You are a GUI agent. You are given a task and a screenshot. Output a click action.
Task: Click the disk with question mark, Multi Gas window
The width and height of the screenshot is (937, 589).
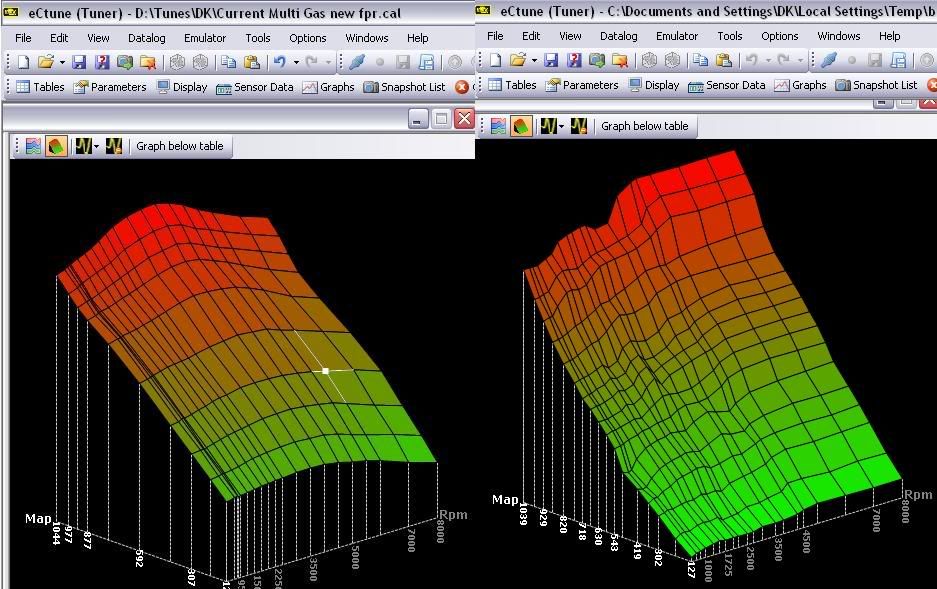click(102, 62)
